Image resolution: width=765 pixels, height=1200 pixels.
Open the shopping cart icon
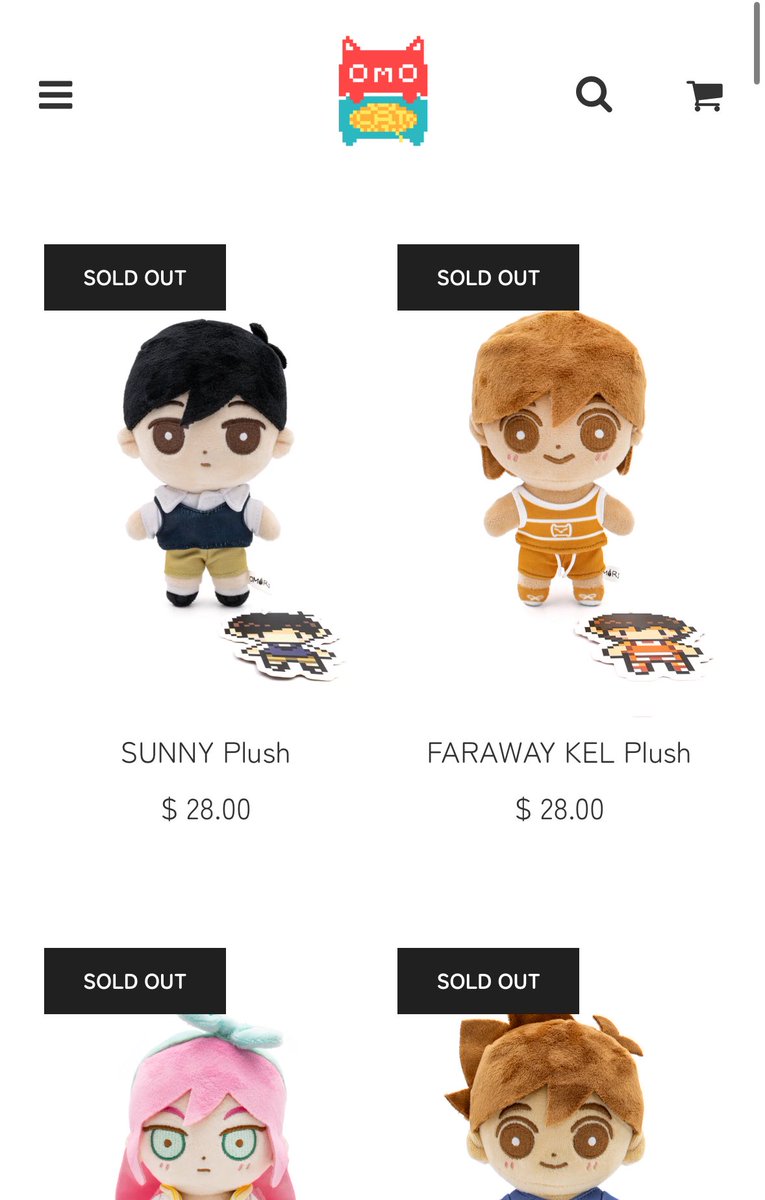click(x=705, y=96)
